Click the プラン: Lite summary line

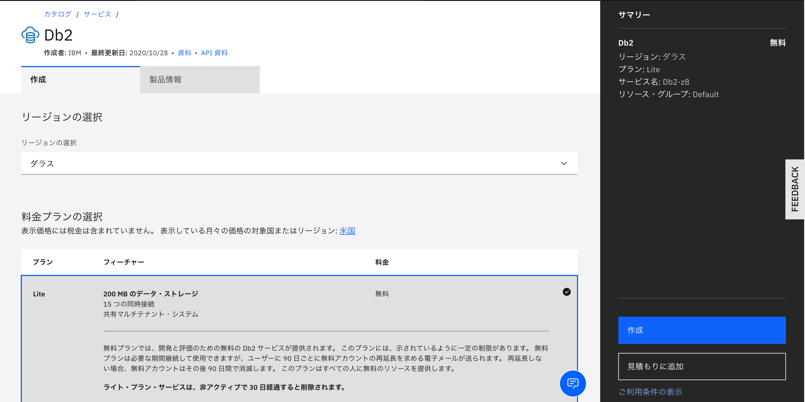point(639,69)
